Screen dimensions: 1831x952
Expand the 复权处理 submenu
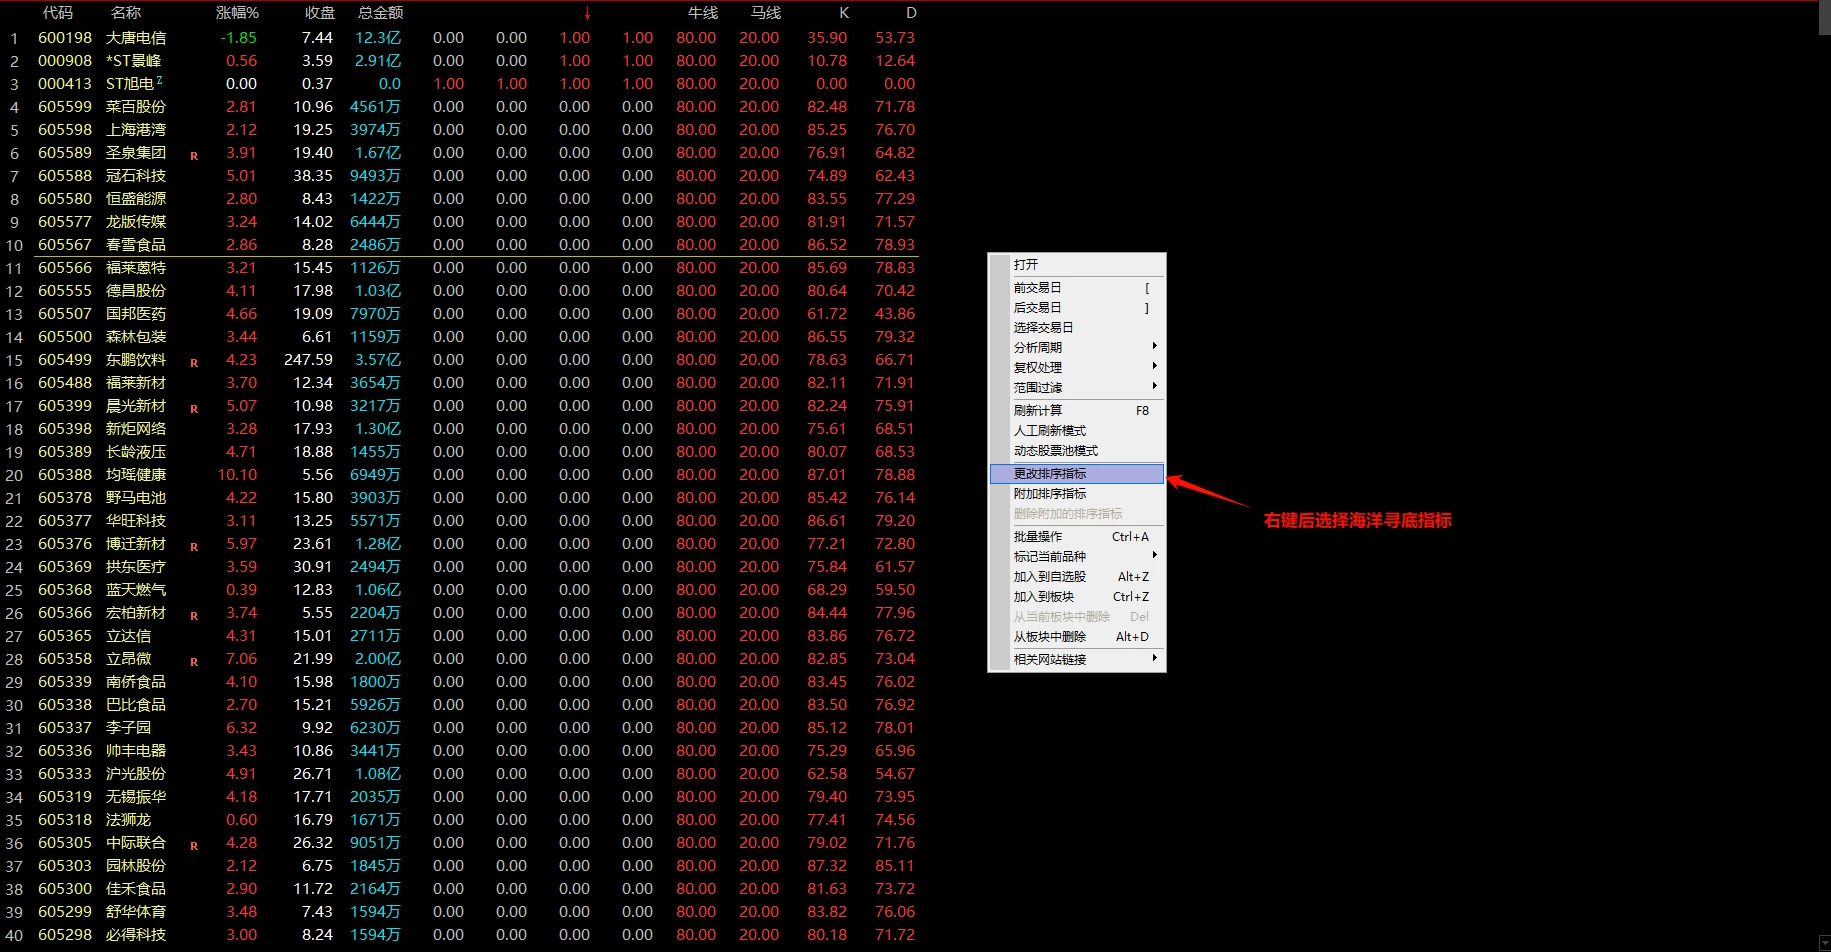1077,367
